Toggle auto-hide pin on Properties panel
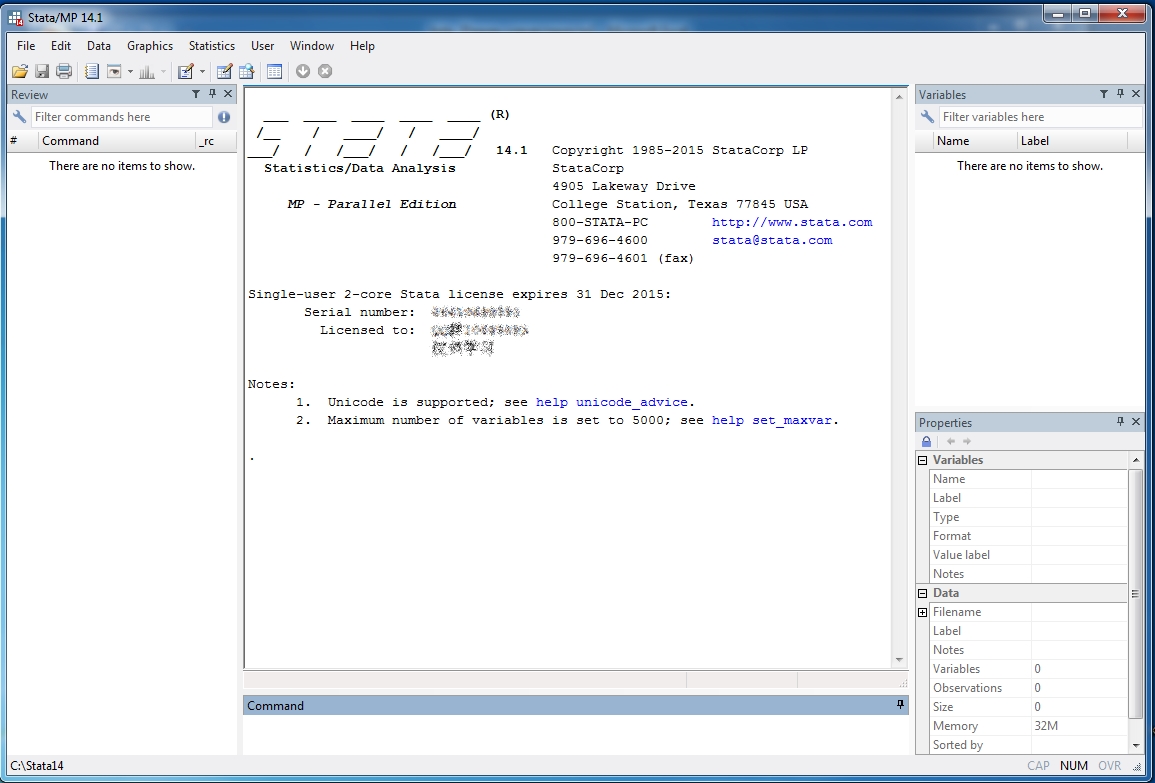The height and width of the screenshot is (783, 1155). [x=1120, y=421]
